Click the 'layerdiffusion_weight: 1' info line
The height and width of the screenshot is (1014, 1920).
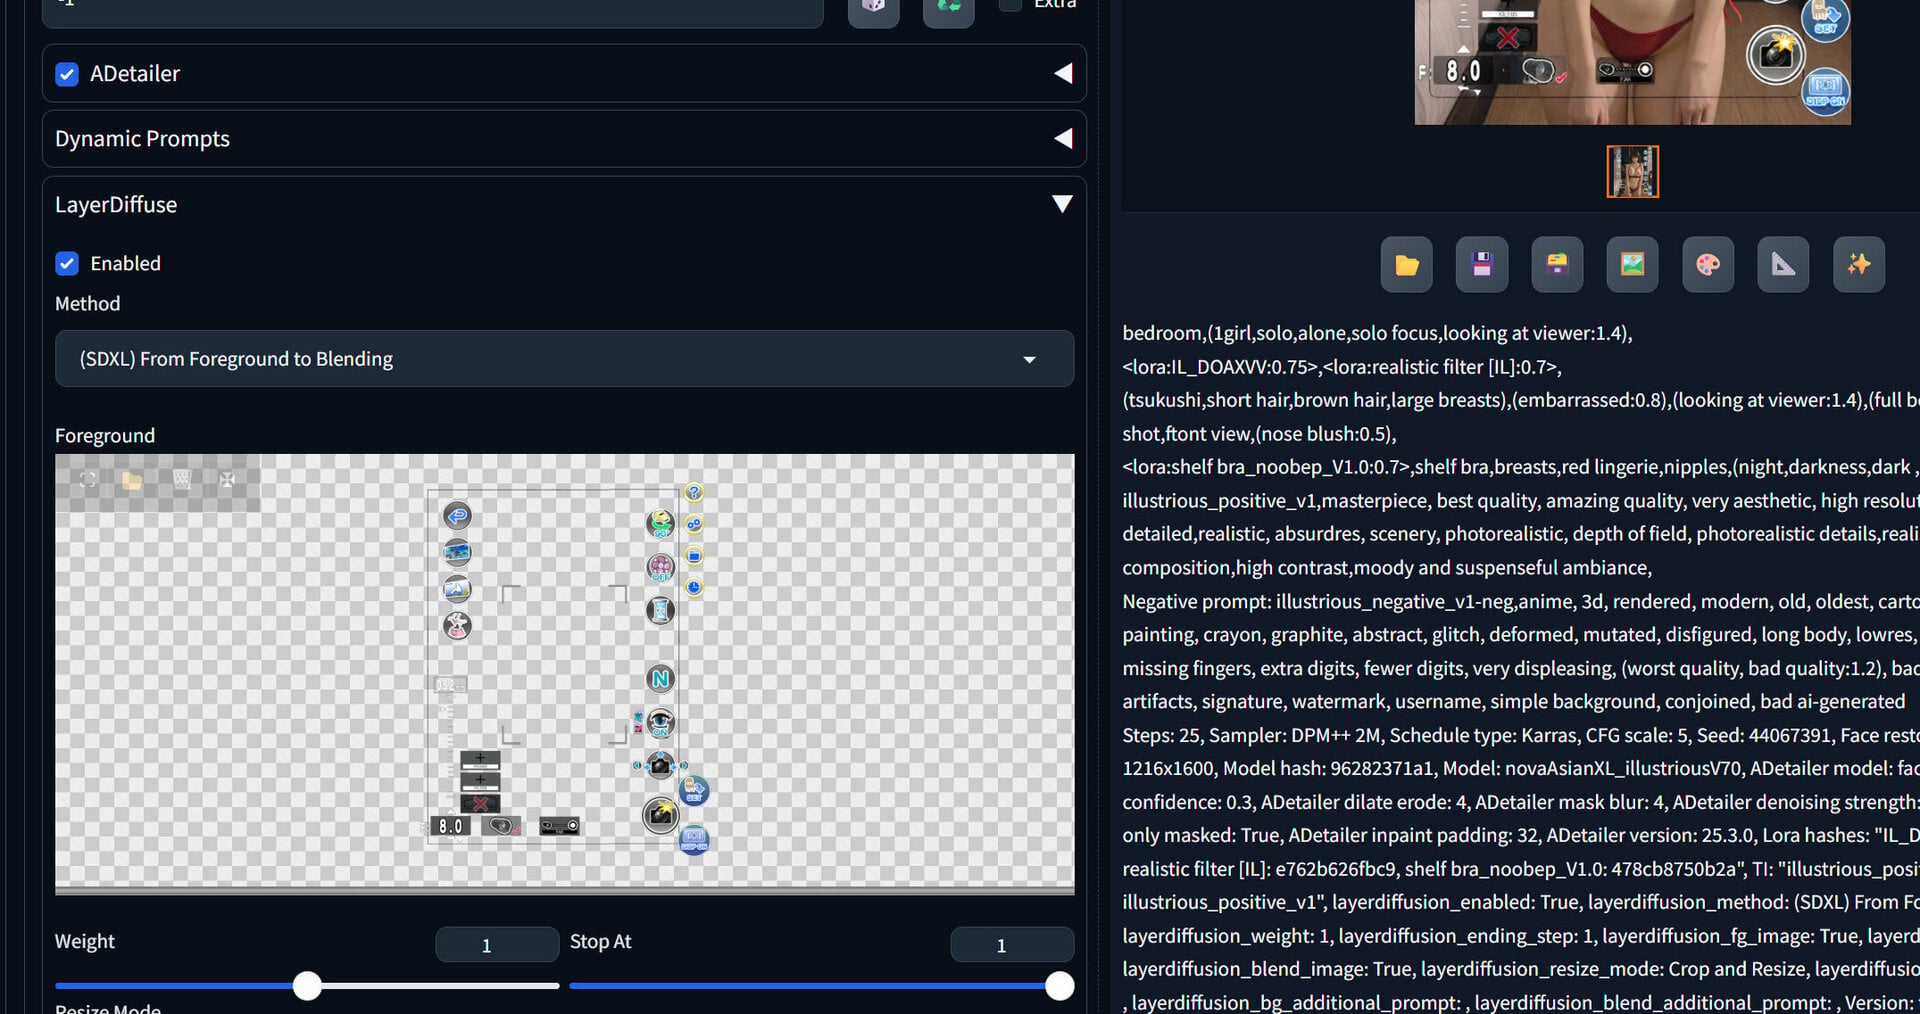coord(1521,936)
